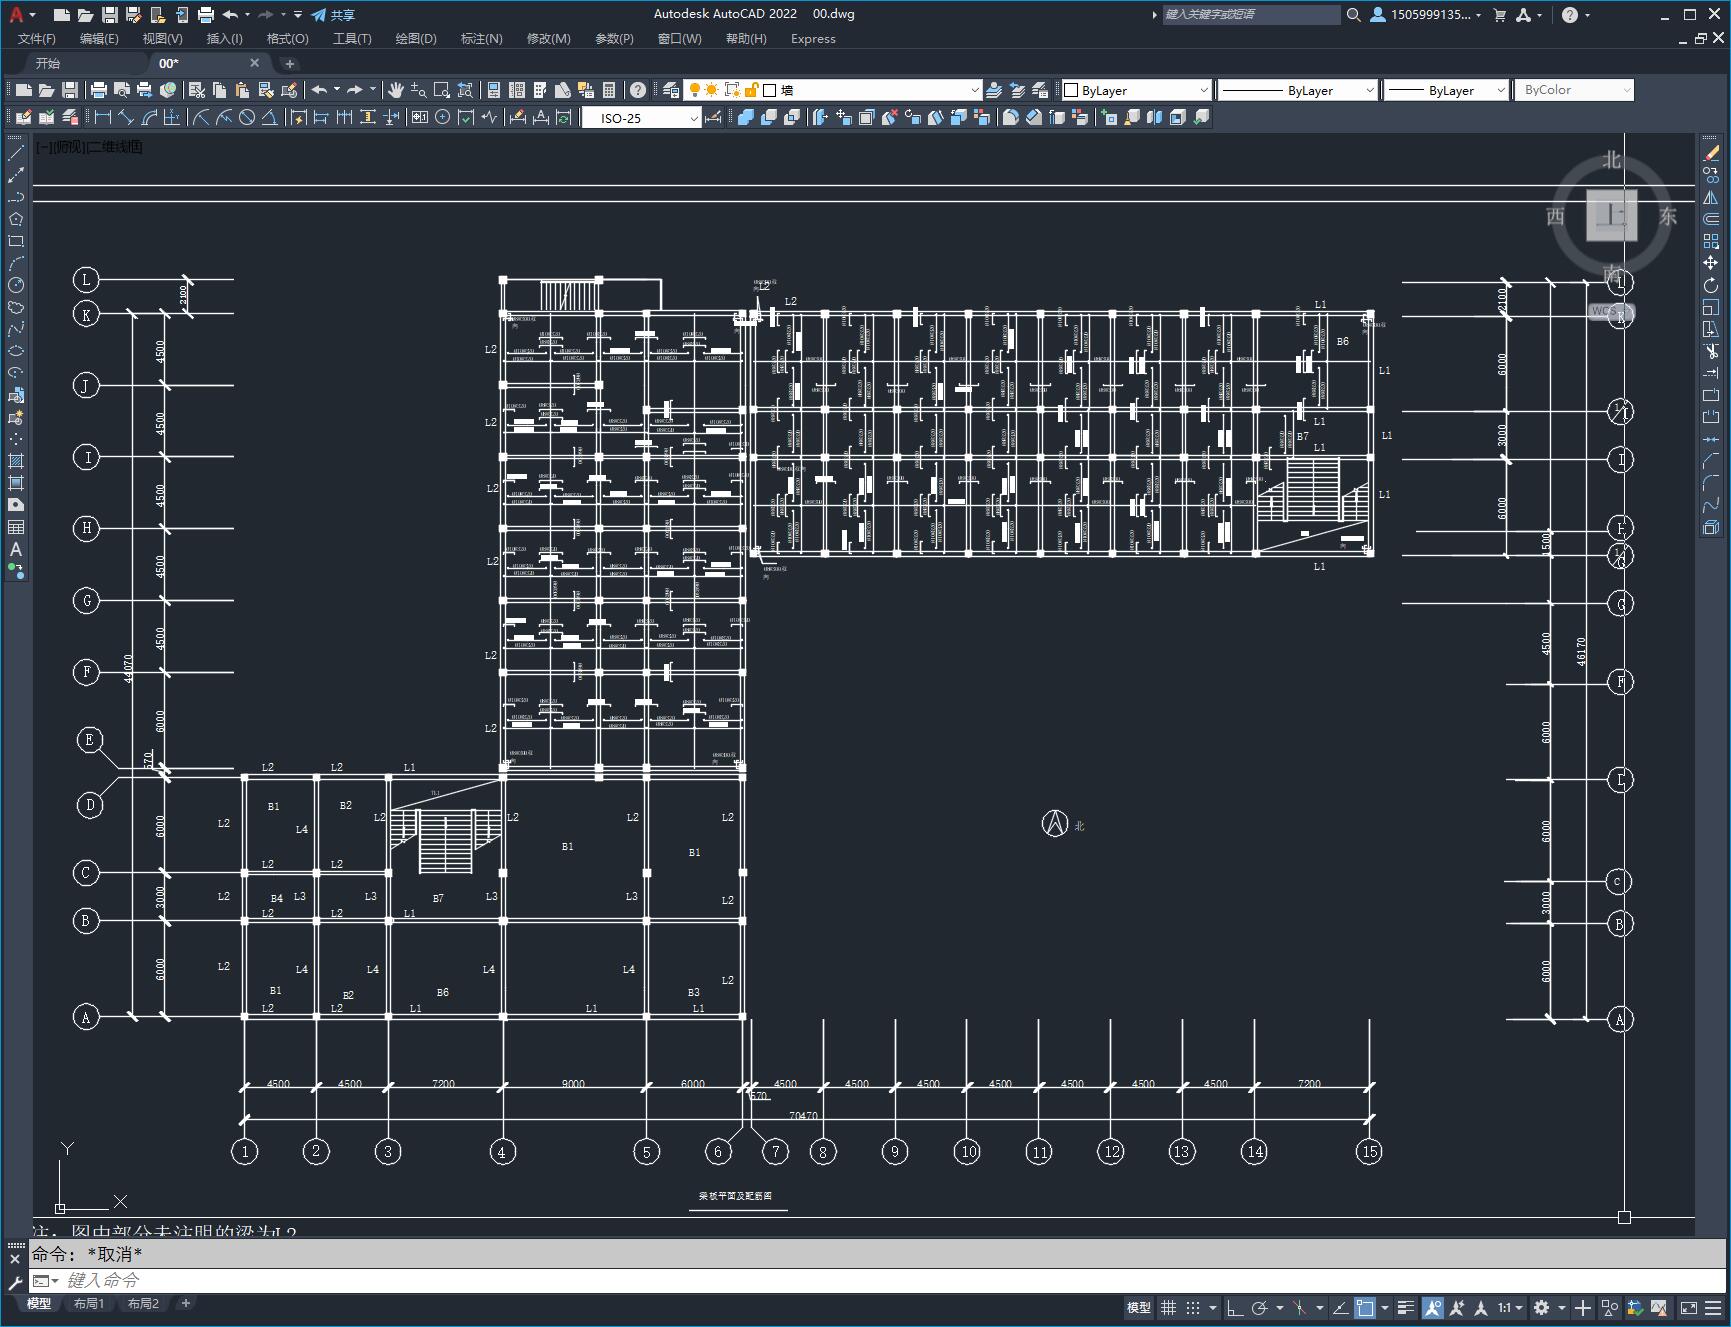Viewport: 1731px width, 1327px height.
Task: Toggle snap mode in status bar
Action: click(1193, 1308)
